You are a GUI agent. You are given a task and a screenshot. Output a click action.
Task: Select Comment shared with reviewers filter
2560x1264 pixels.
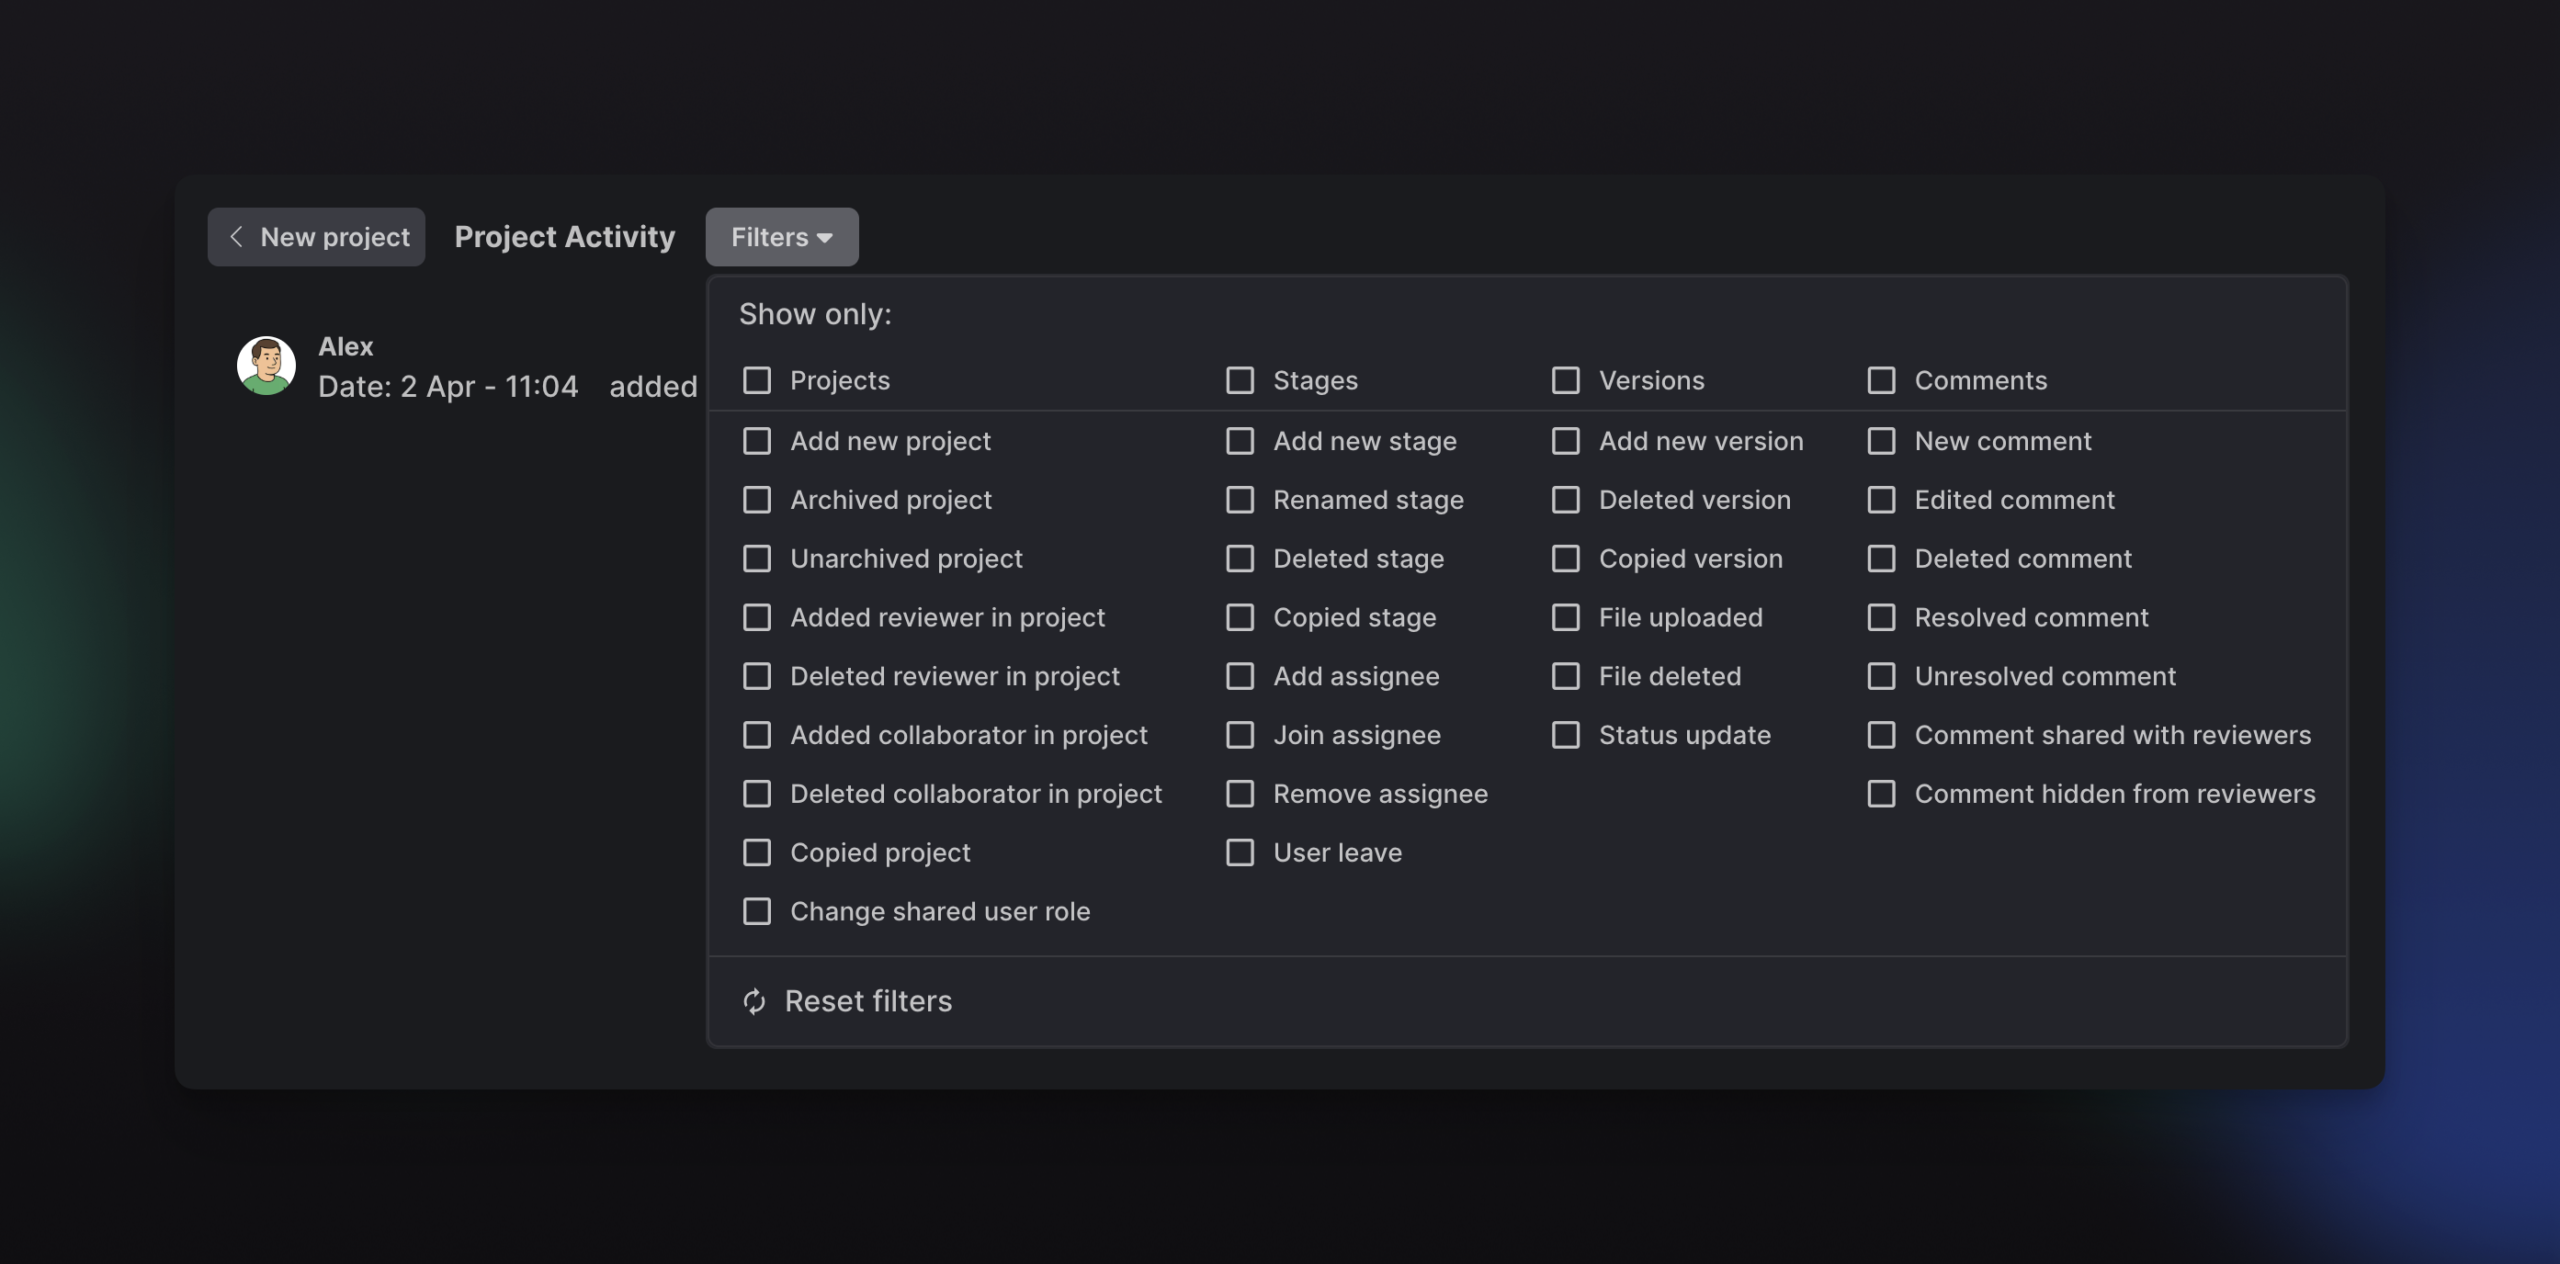pyautogui.click(x=1882, y=735)
